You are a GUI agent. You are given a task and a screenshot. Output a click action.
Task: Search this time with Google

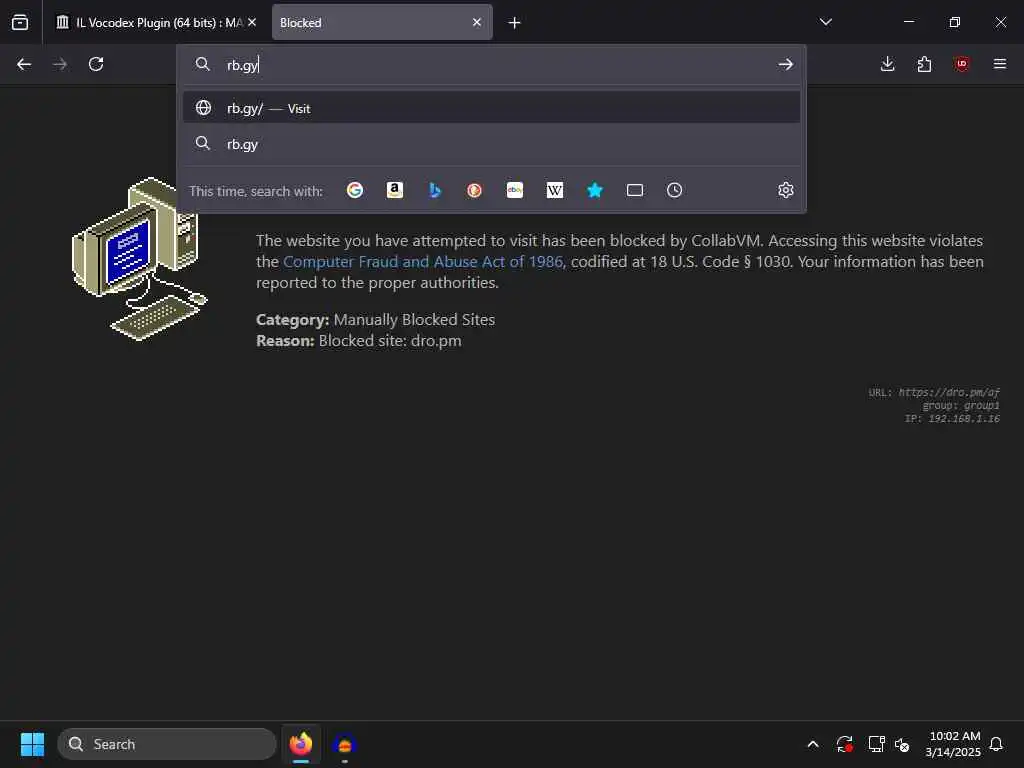coord(355,190)
